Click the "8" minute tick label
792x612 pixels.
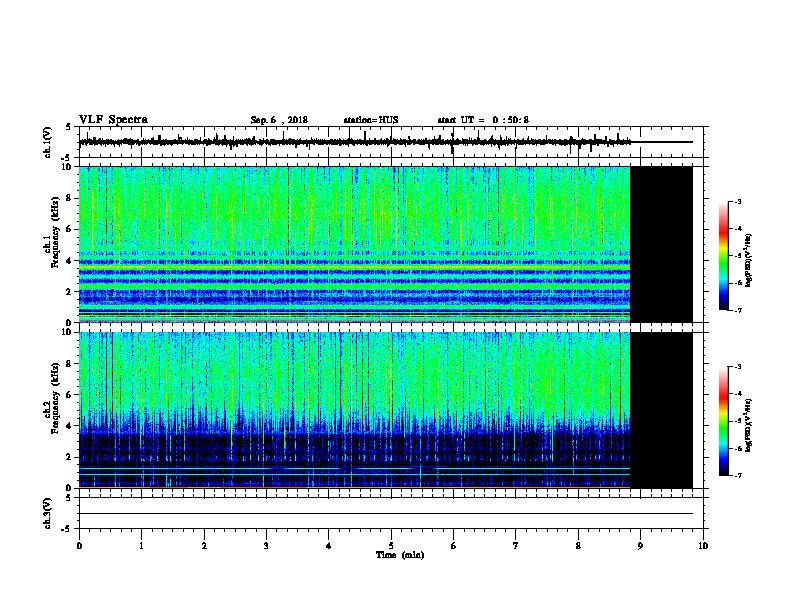pyautogui.click(x=578, y=546)
